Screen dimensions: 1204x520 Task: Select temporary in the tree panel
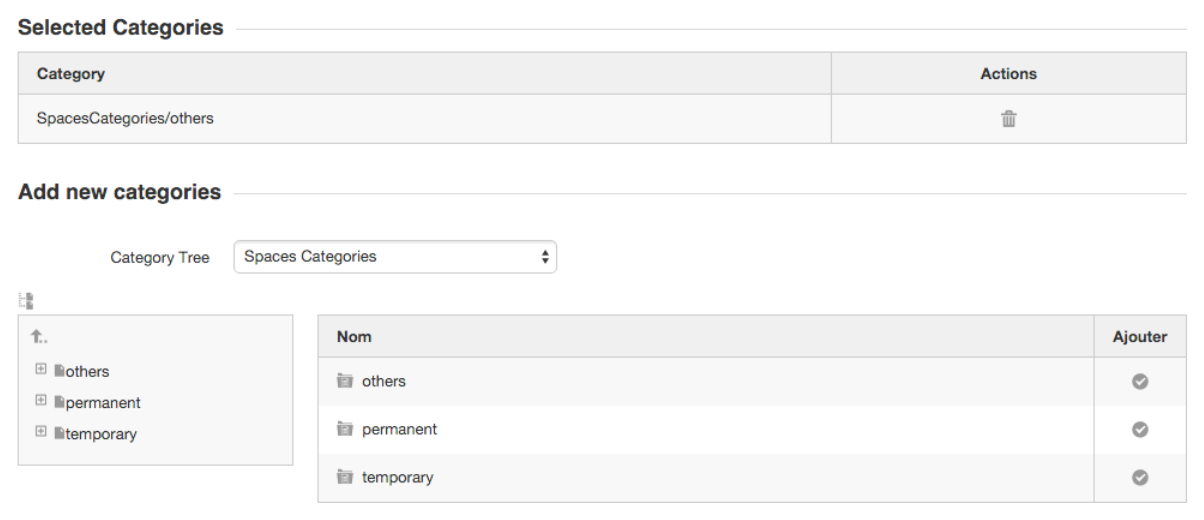[101, 434]
